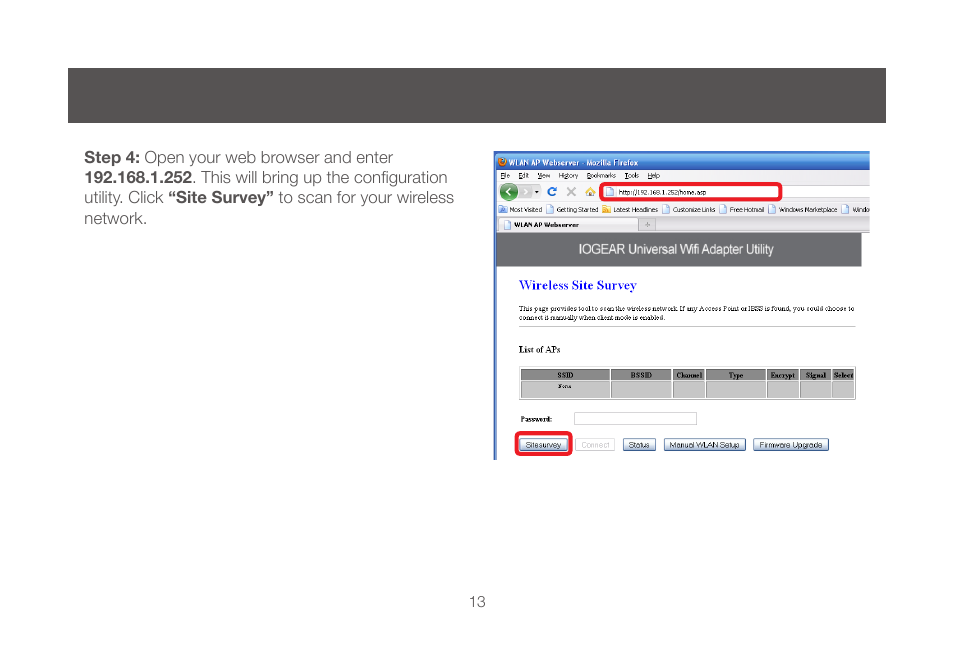Stop loading with the X icon
This screenshot has height=665, width=954.
click(571, 192)
